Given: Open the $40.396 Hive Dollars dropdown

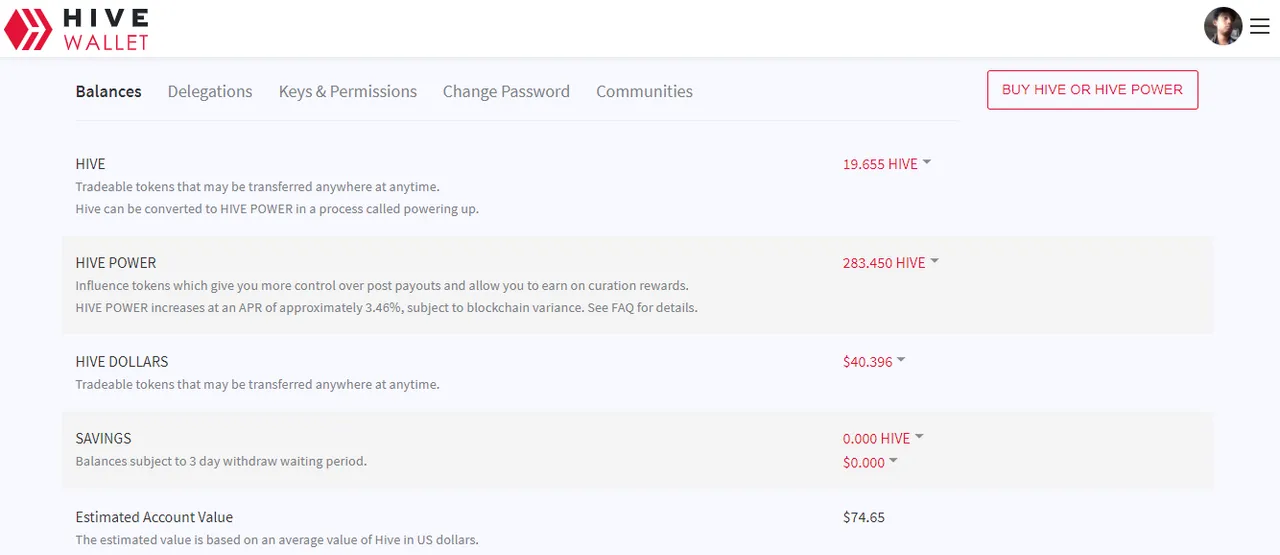Looking at the screenshot, I should [x=874, y=362].
